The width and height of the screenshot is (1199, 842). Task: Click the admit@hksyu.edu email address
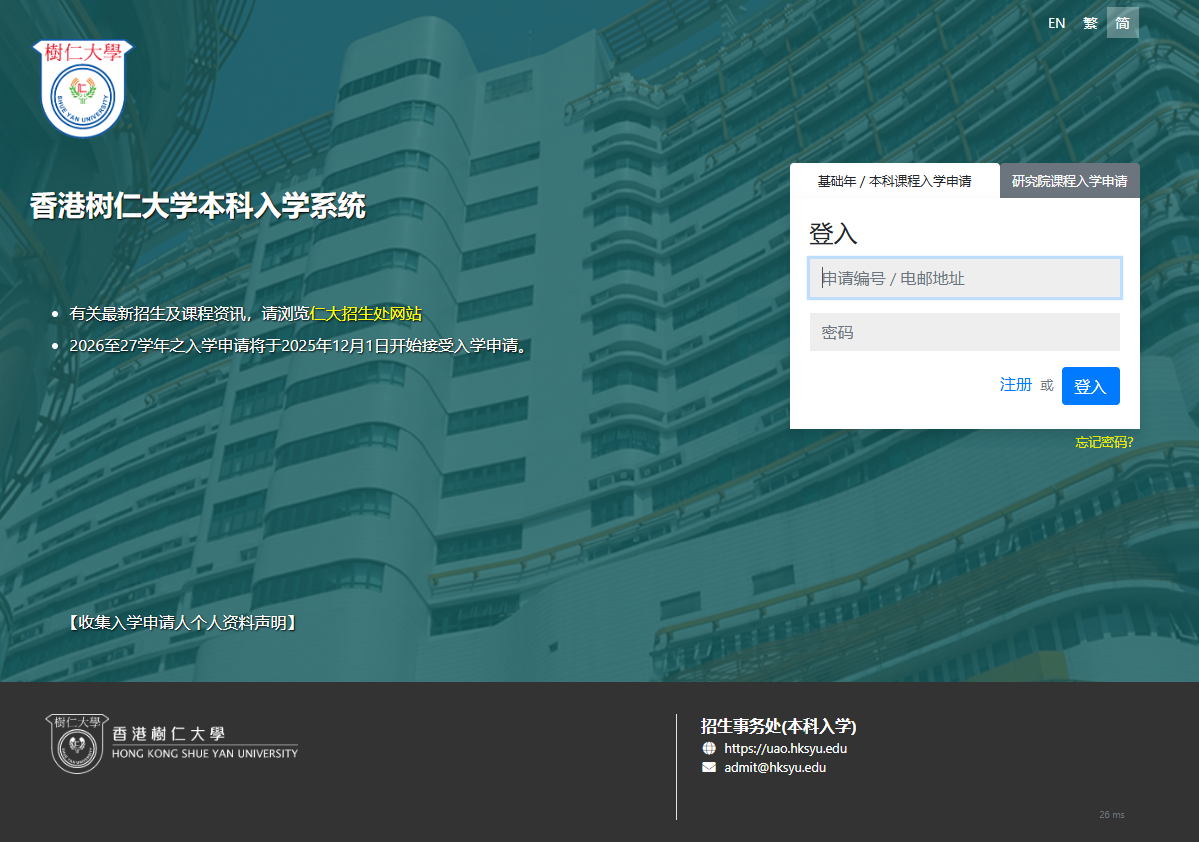coord(775,768)
